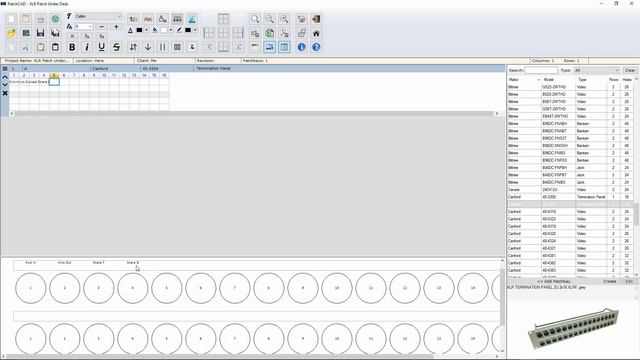Screen dimensions: 640x360
Task: Sort list by the Make column header
Action: click(x=524, y=80)
